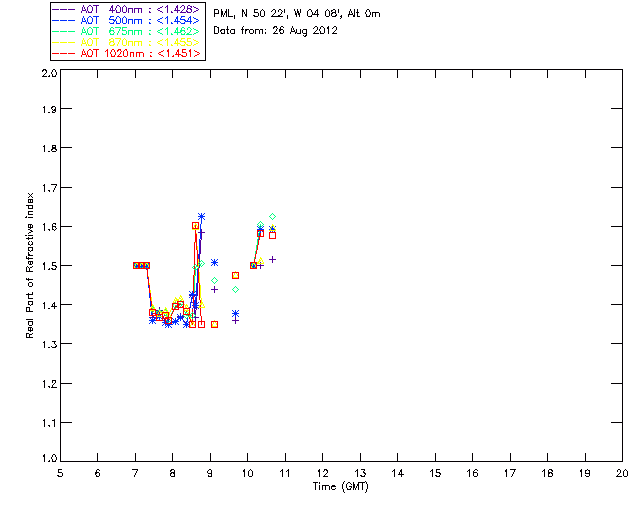The height and width of the screenshot is (512, 640).
Task: Click the x-axis tick label 14
Action: [398, 473]
